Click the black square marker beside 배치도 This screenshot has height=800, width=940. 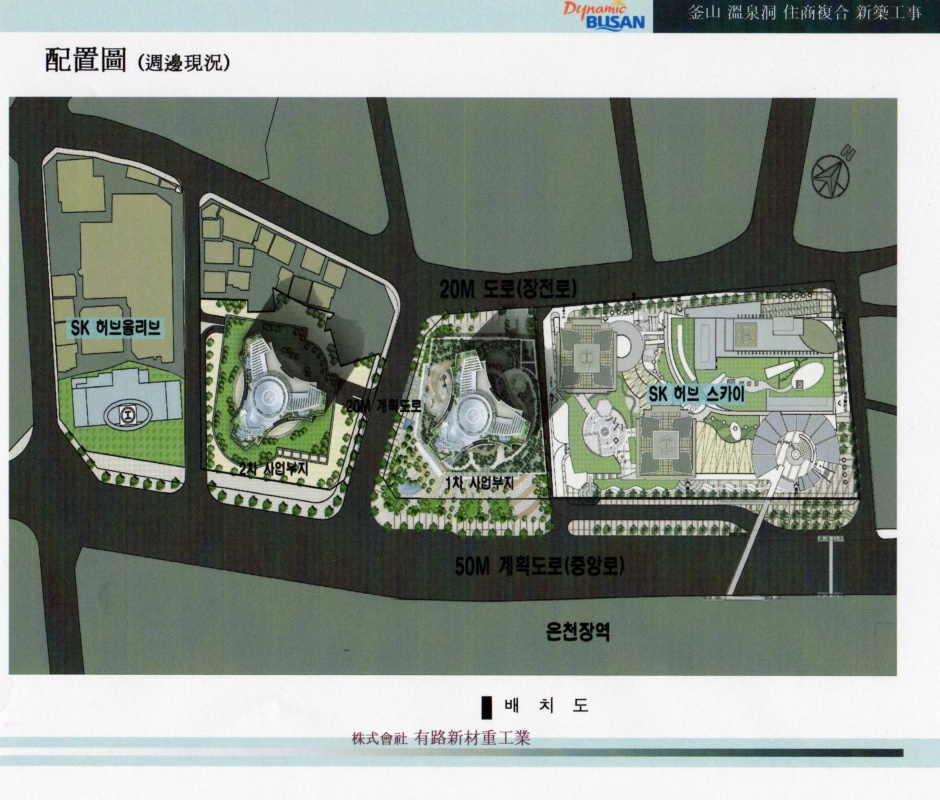pyautogui.click(x=487, y=707)
